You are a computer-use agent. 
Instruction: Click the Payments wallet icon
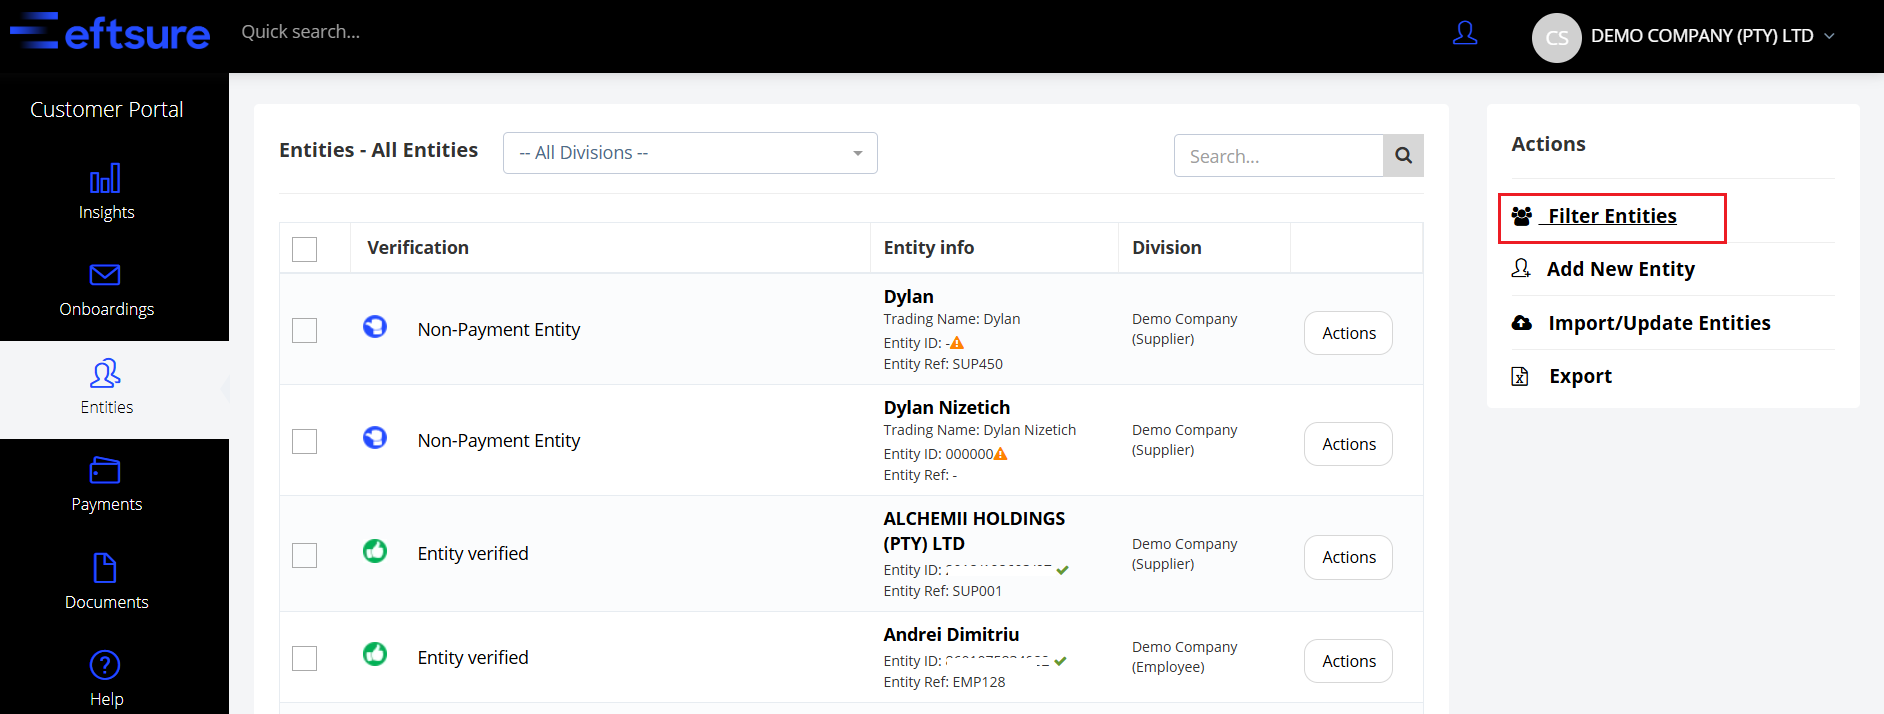105,470
